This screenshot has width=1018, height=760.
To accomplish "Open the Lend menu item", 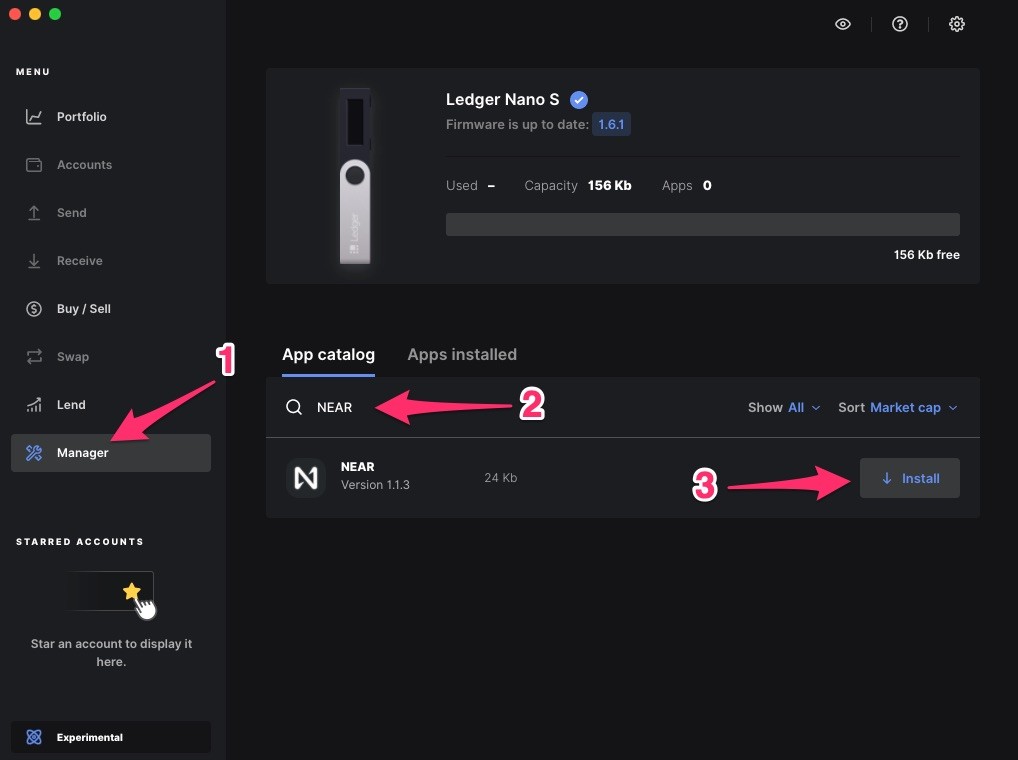I will tap(111, 405).
